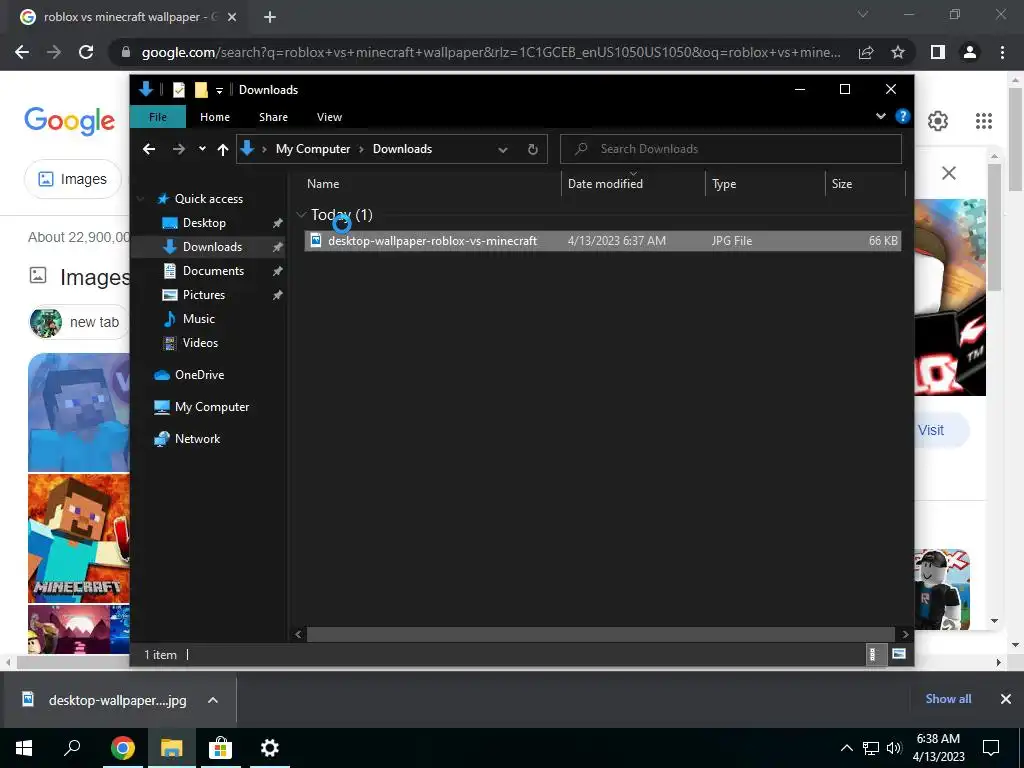Open the network tray icon

click(871, 748)
